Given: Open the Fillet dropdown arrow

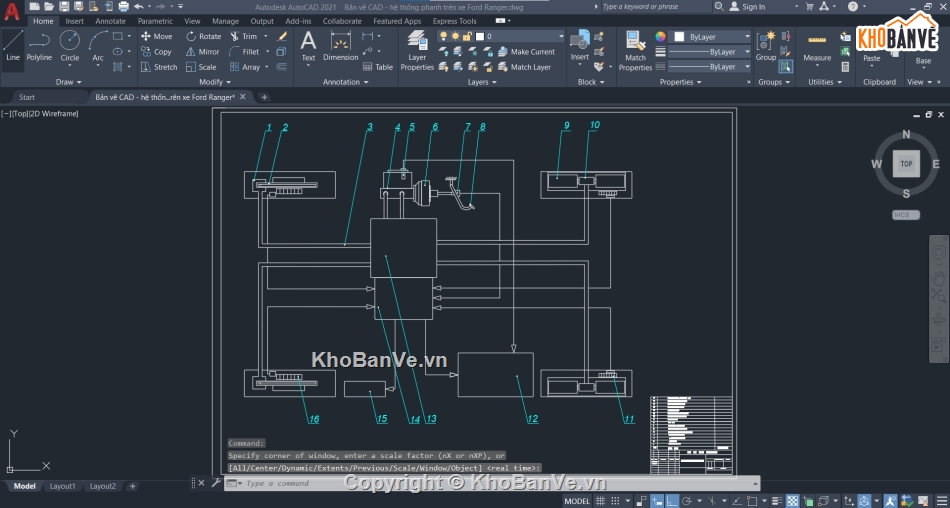Looking at the screenshot, I should pyautogui.click(x=266, y=52).
